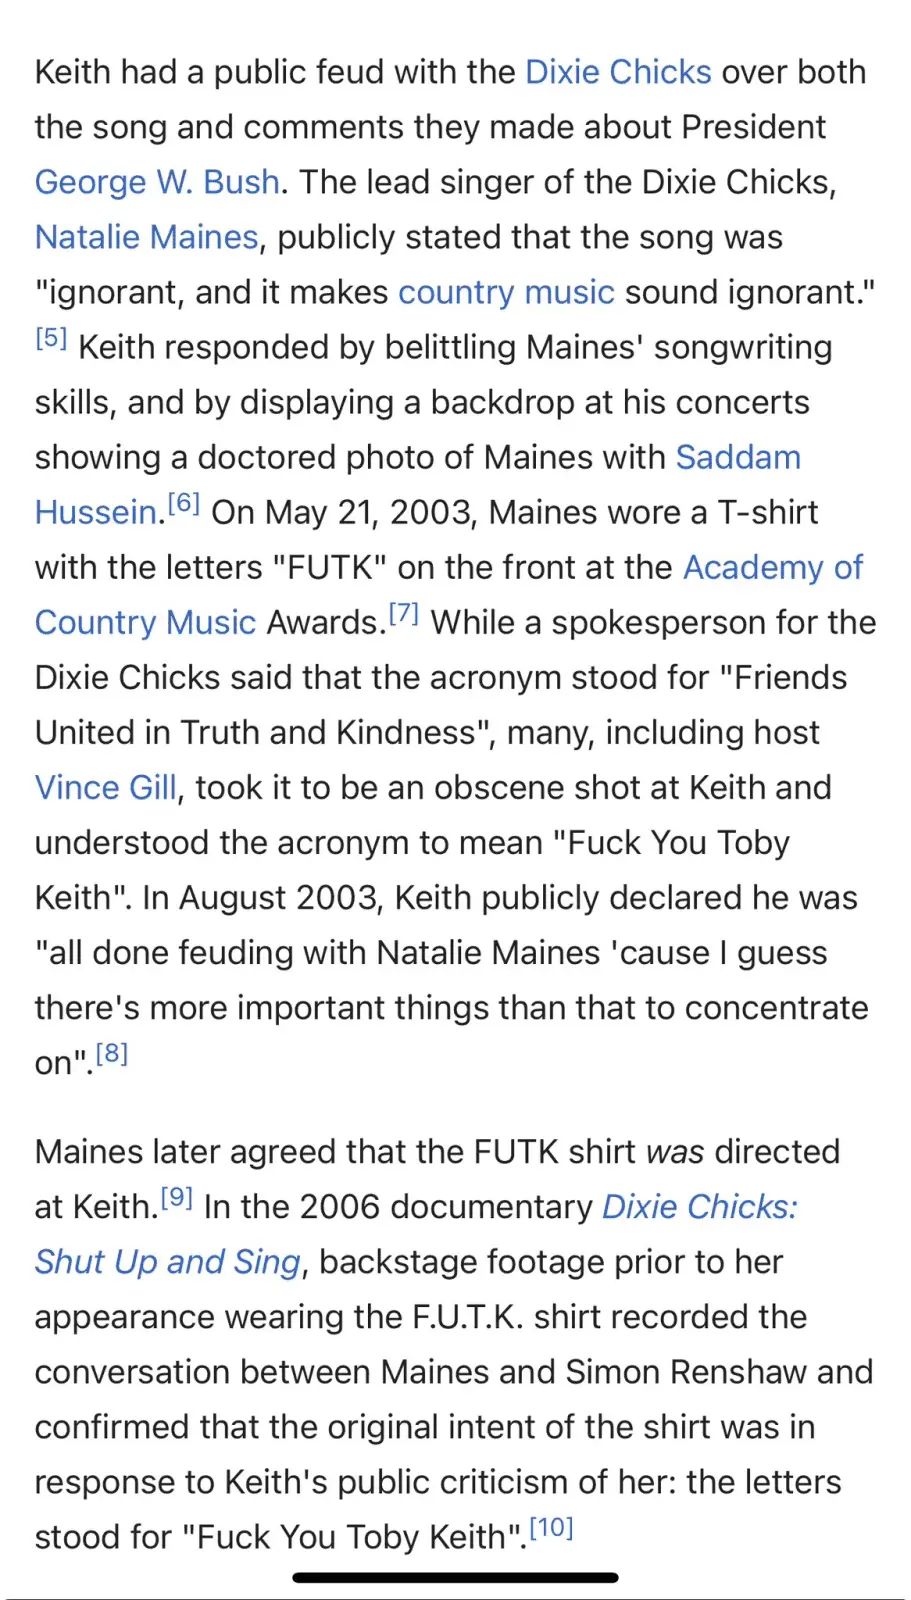This screenshot has width=911, height=1600.
Task: Open the 'Shut Up and Sing' link
Action: click(168, 1263)
